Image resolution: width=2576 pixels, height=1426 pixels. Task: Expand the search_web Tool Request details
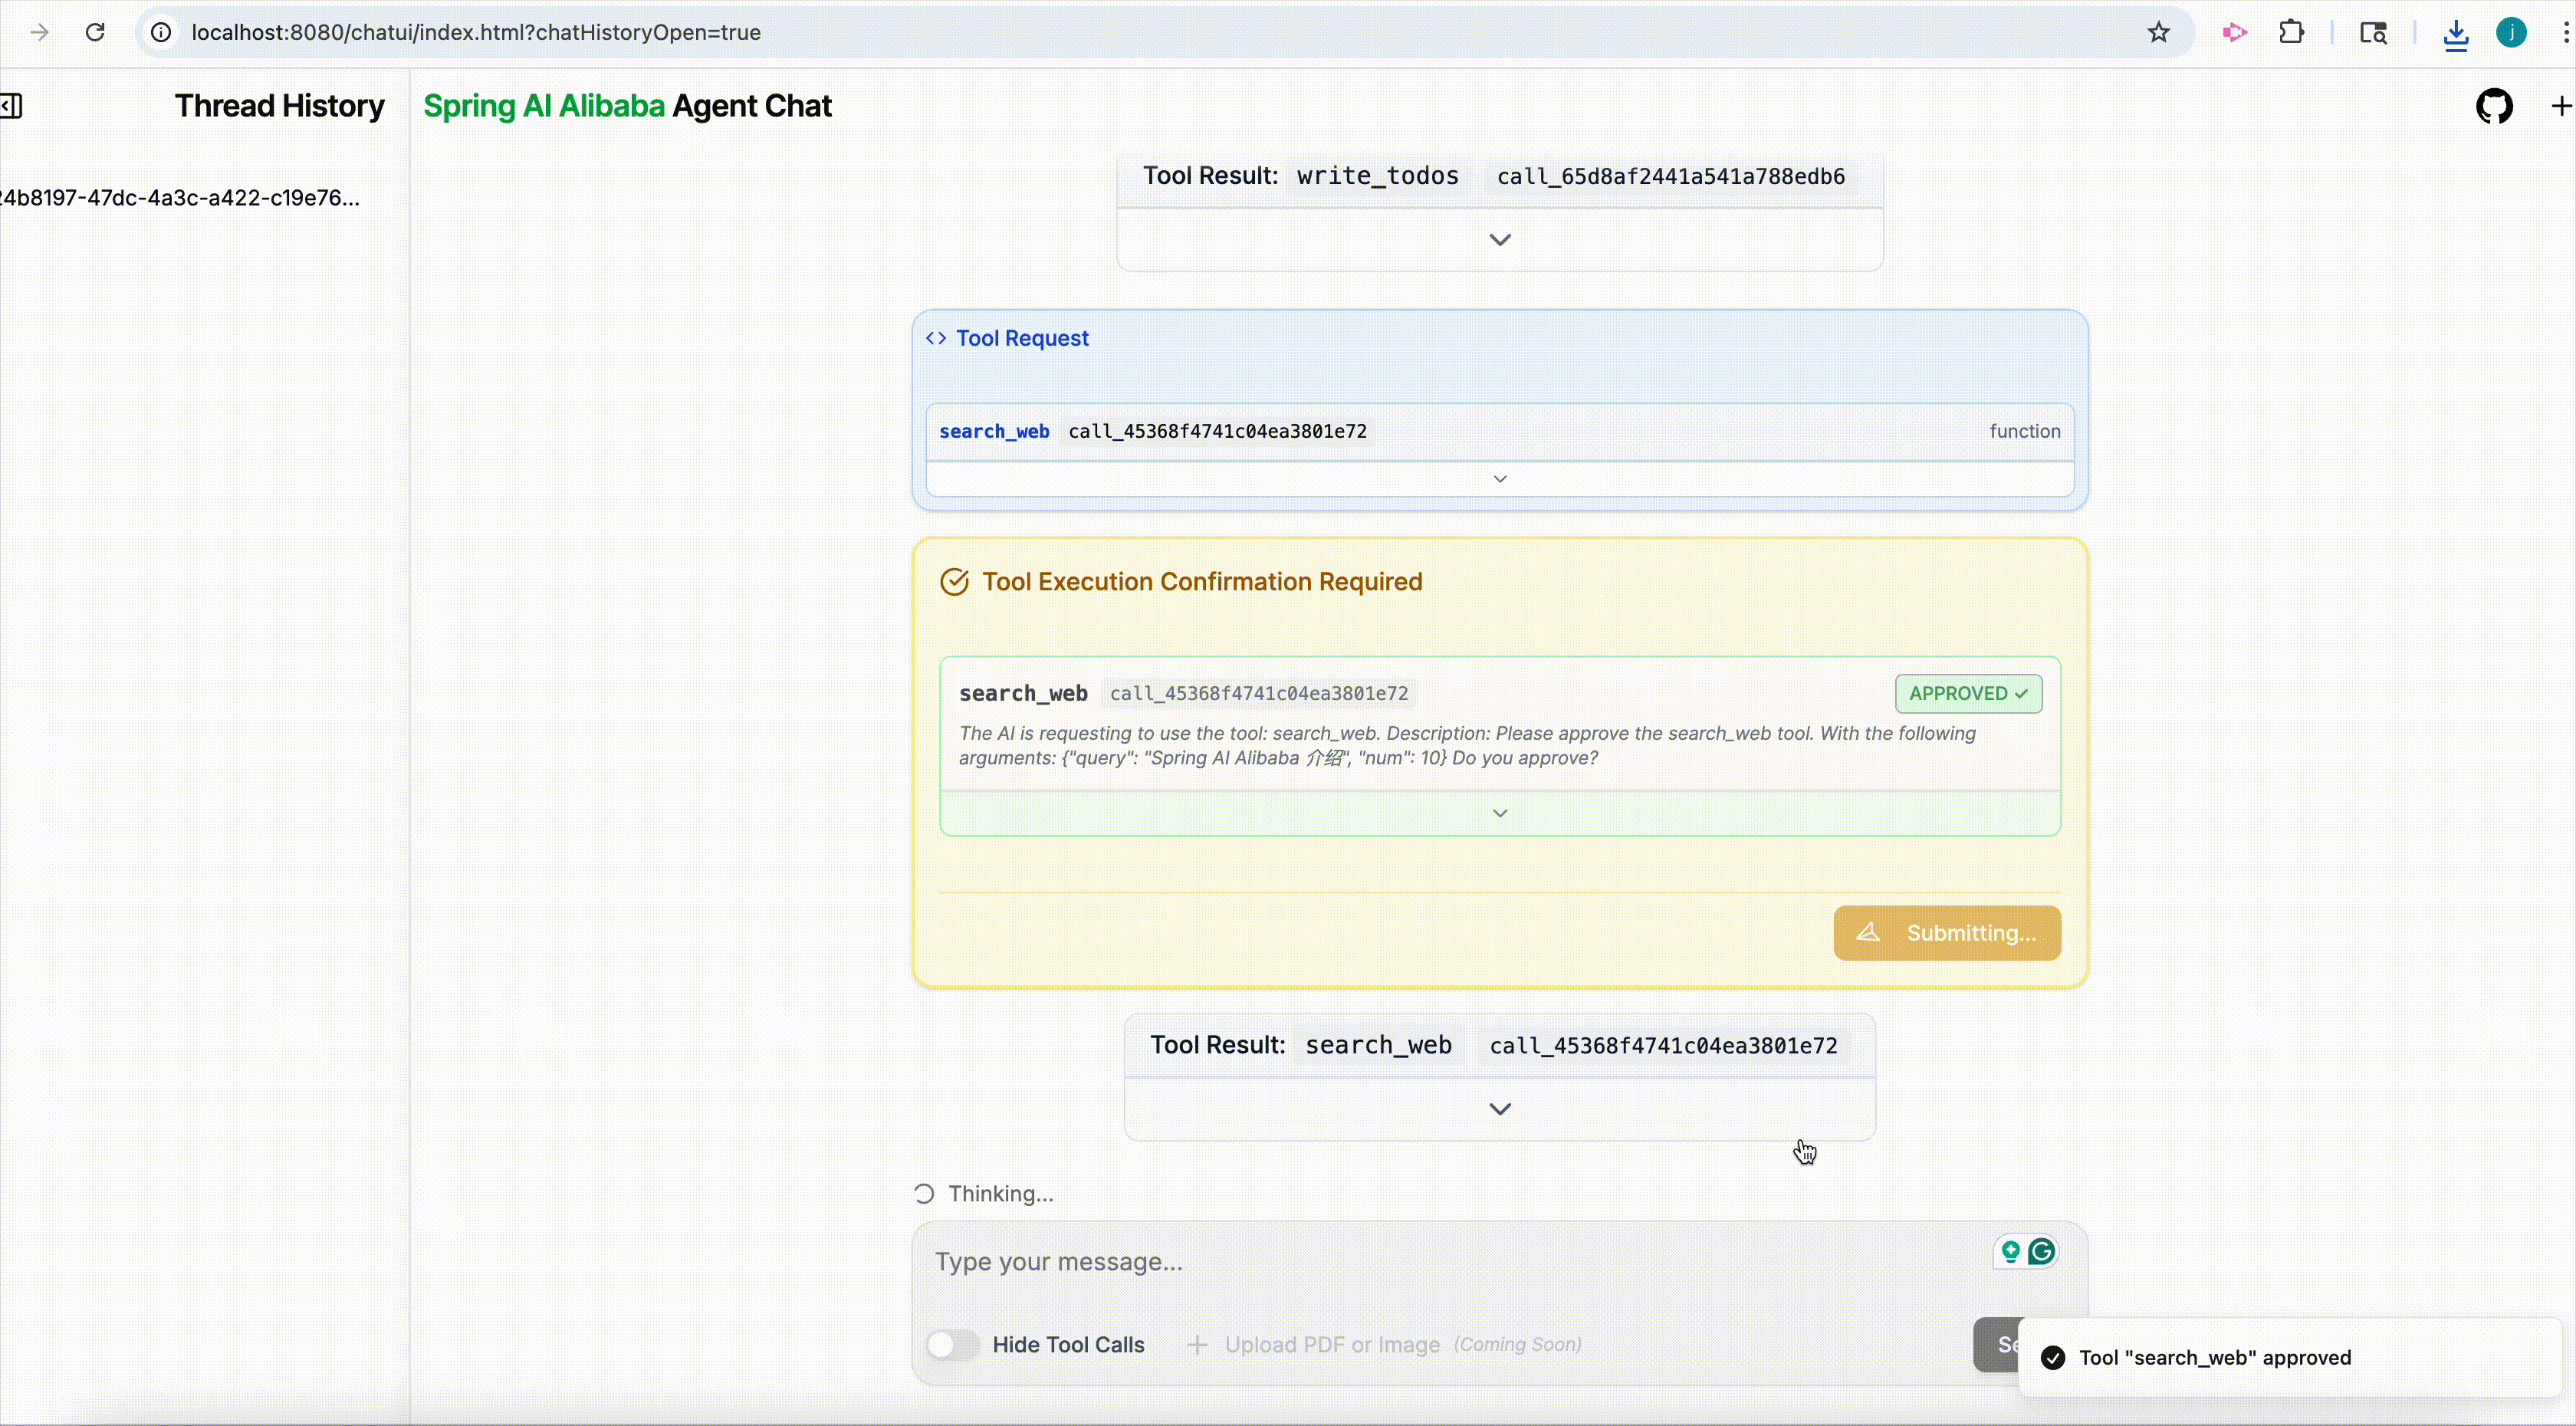pos(1499,479)
